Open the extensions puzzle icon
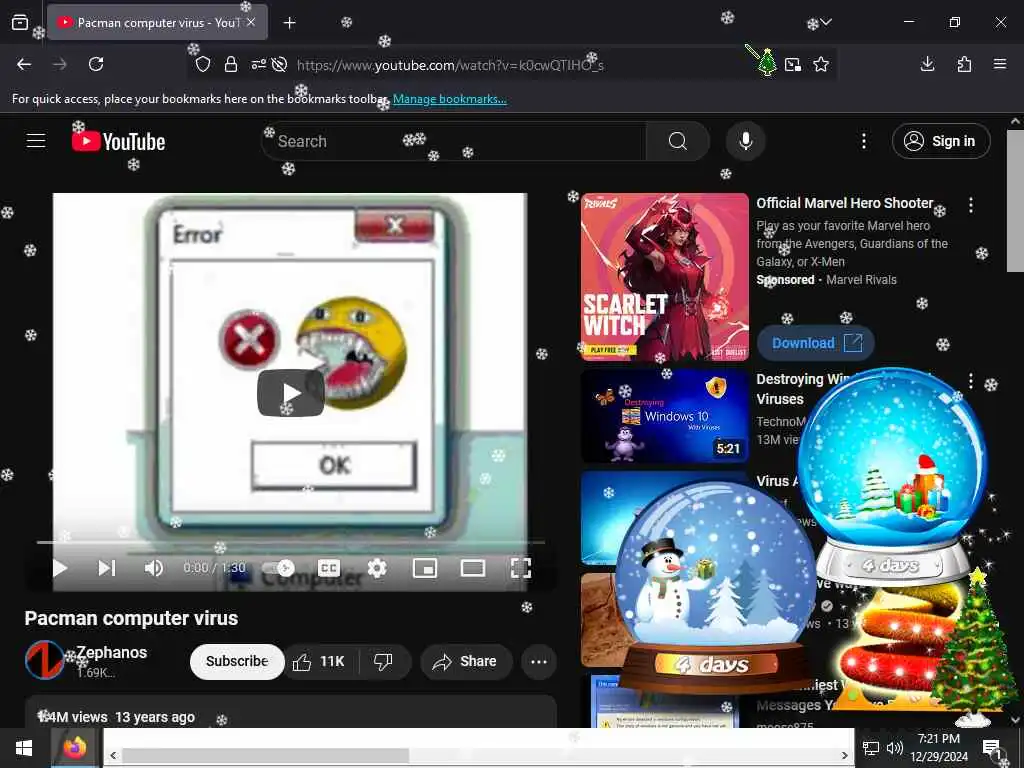Viewport: 1024px width, 768px height. pyautogui.click(x=964, y=64)
